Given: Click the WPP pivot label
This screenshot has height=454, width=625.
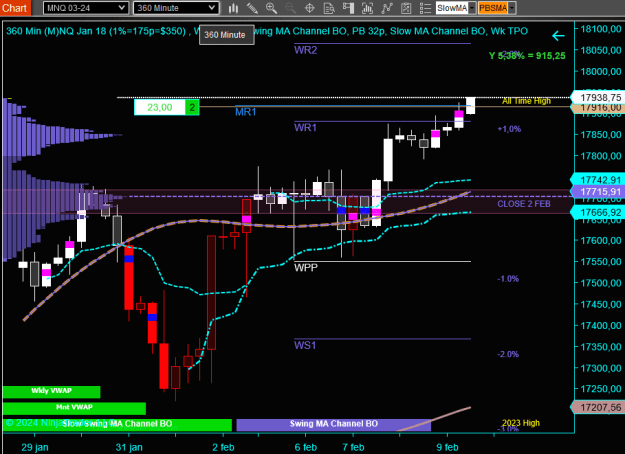Looking at the screenshot, I should (x=306, y=268).
